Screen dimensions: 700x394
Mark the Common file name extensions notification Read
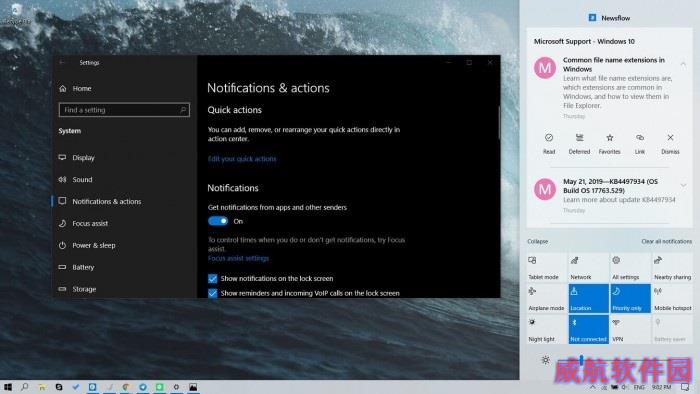point(549,144)
